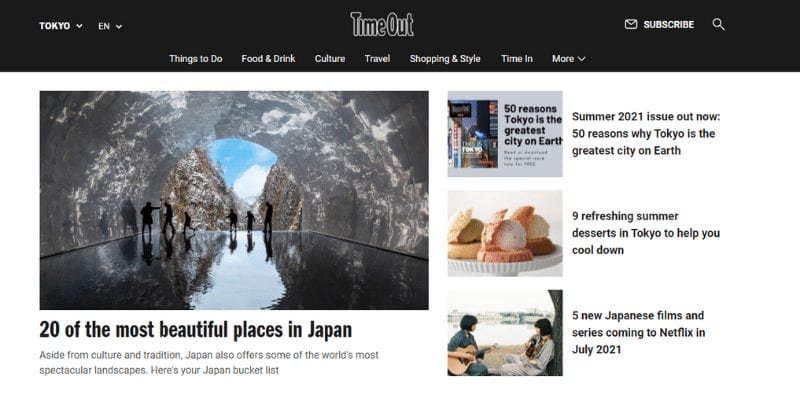The height and width of the screenshot is (400, 800).
Task: Navigate to Shopping & Style
Action: (x=445, y=59)
